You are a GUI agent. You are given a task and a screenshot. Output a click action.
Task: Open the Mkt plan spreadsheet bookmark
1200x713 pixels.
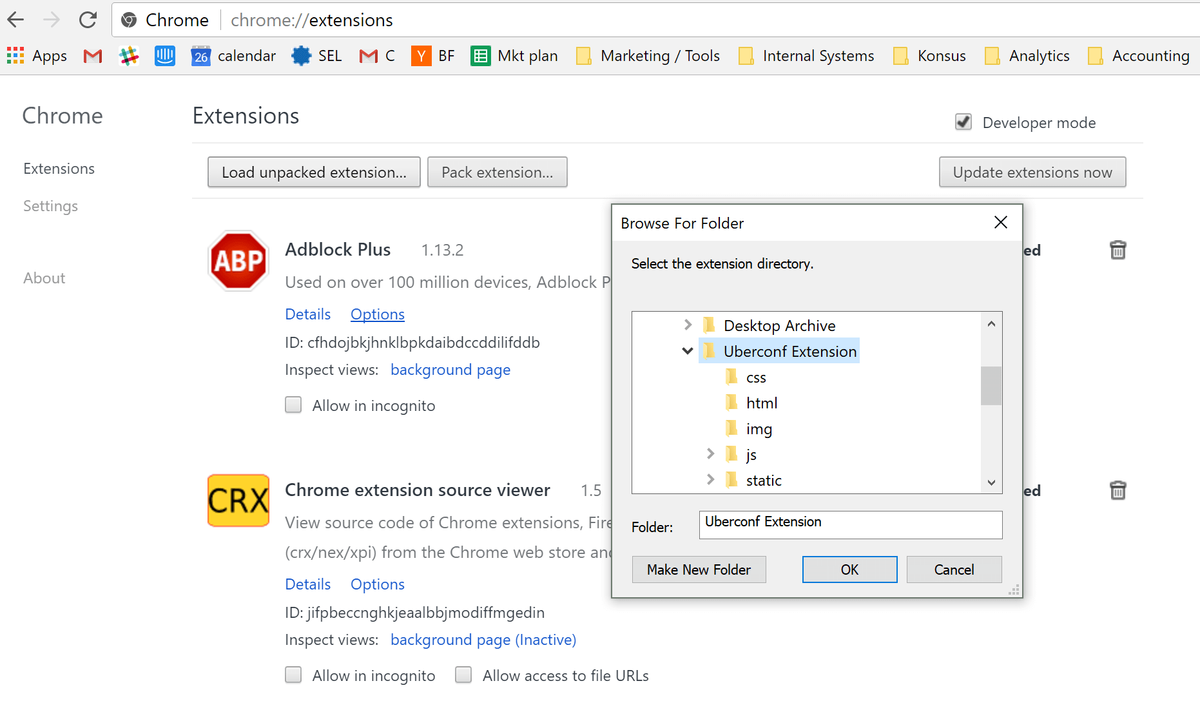tap(514, 56)
